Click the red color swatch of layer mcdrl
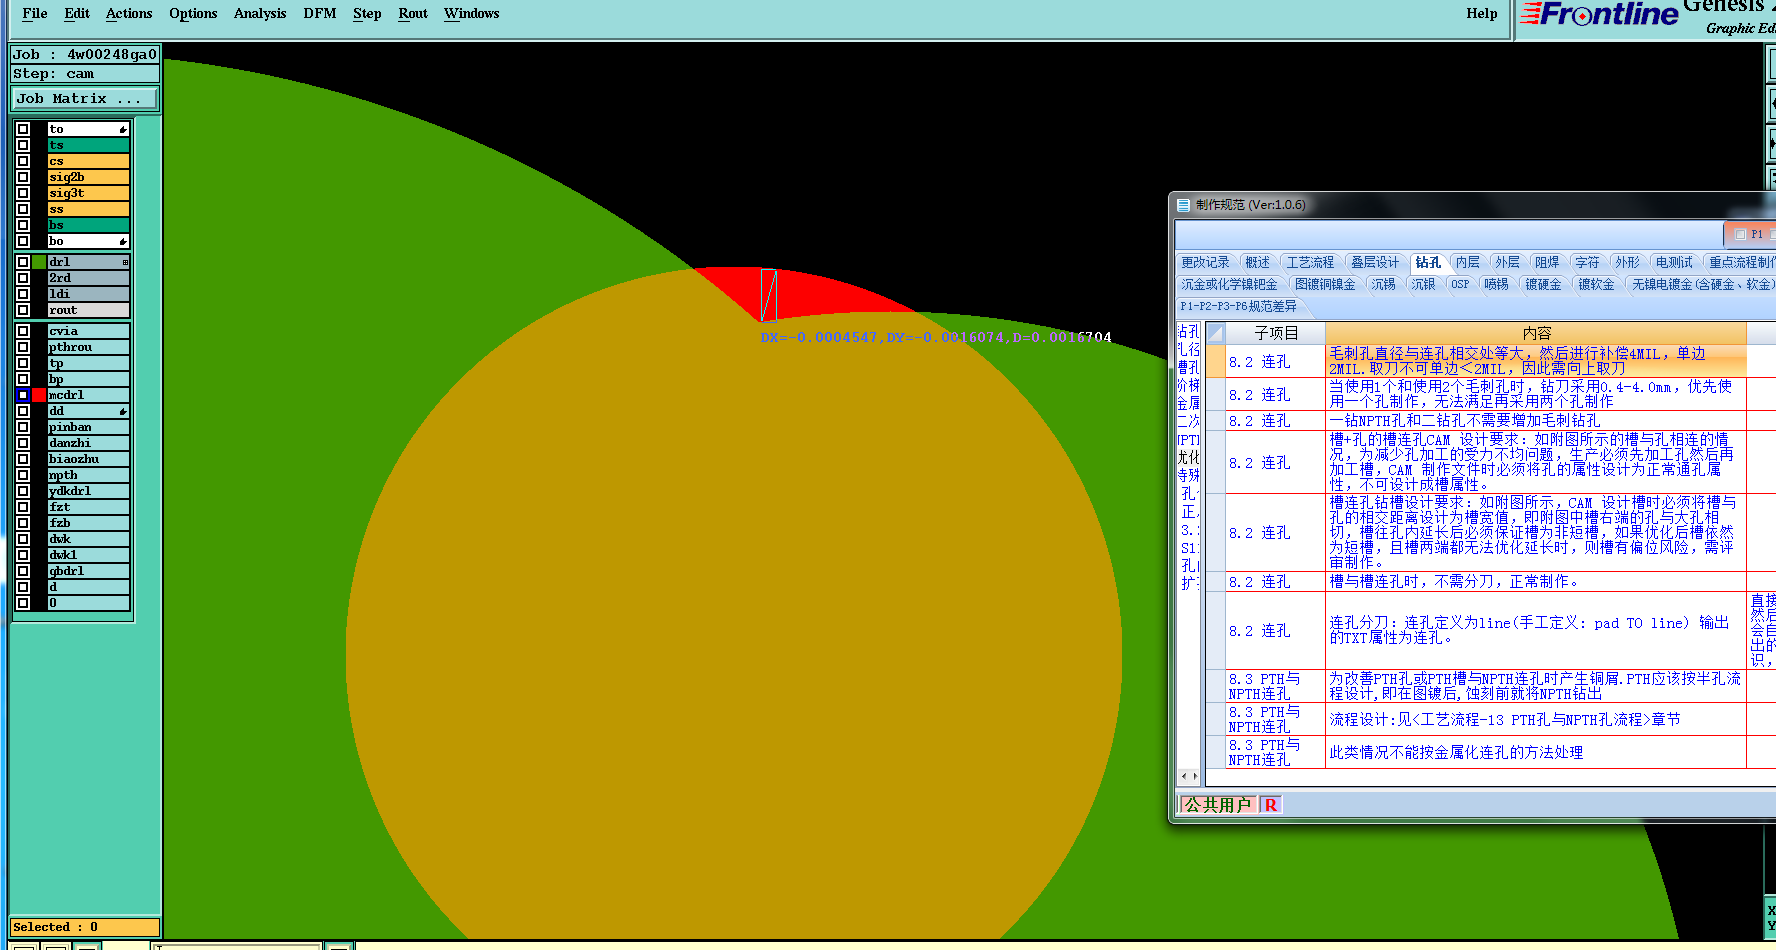Image resolution: width=1776 pixels, height=950 pixels. coord(39,395)
